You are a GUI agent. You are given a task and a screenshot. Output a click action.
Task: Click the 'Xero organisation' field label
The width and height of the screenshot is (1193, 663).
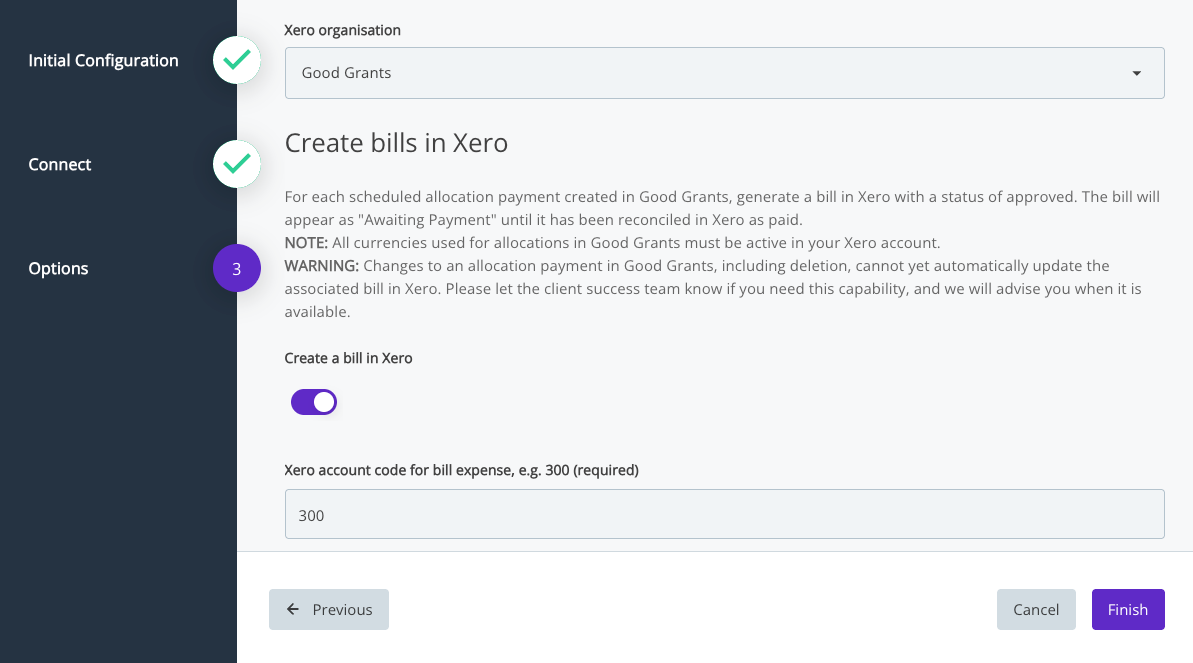click(x=342, y=30)
